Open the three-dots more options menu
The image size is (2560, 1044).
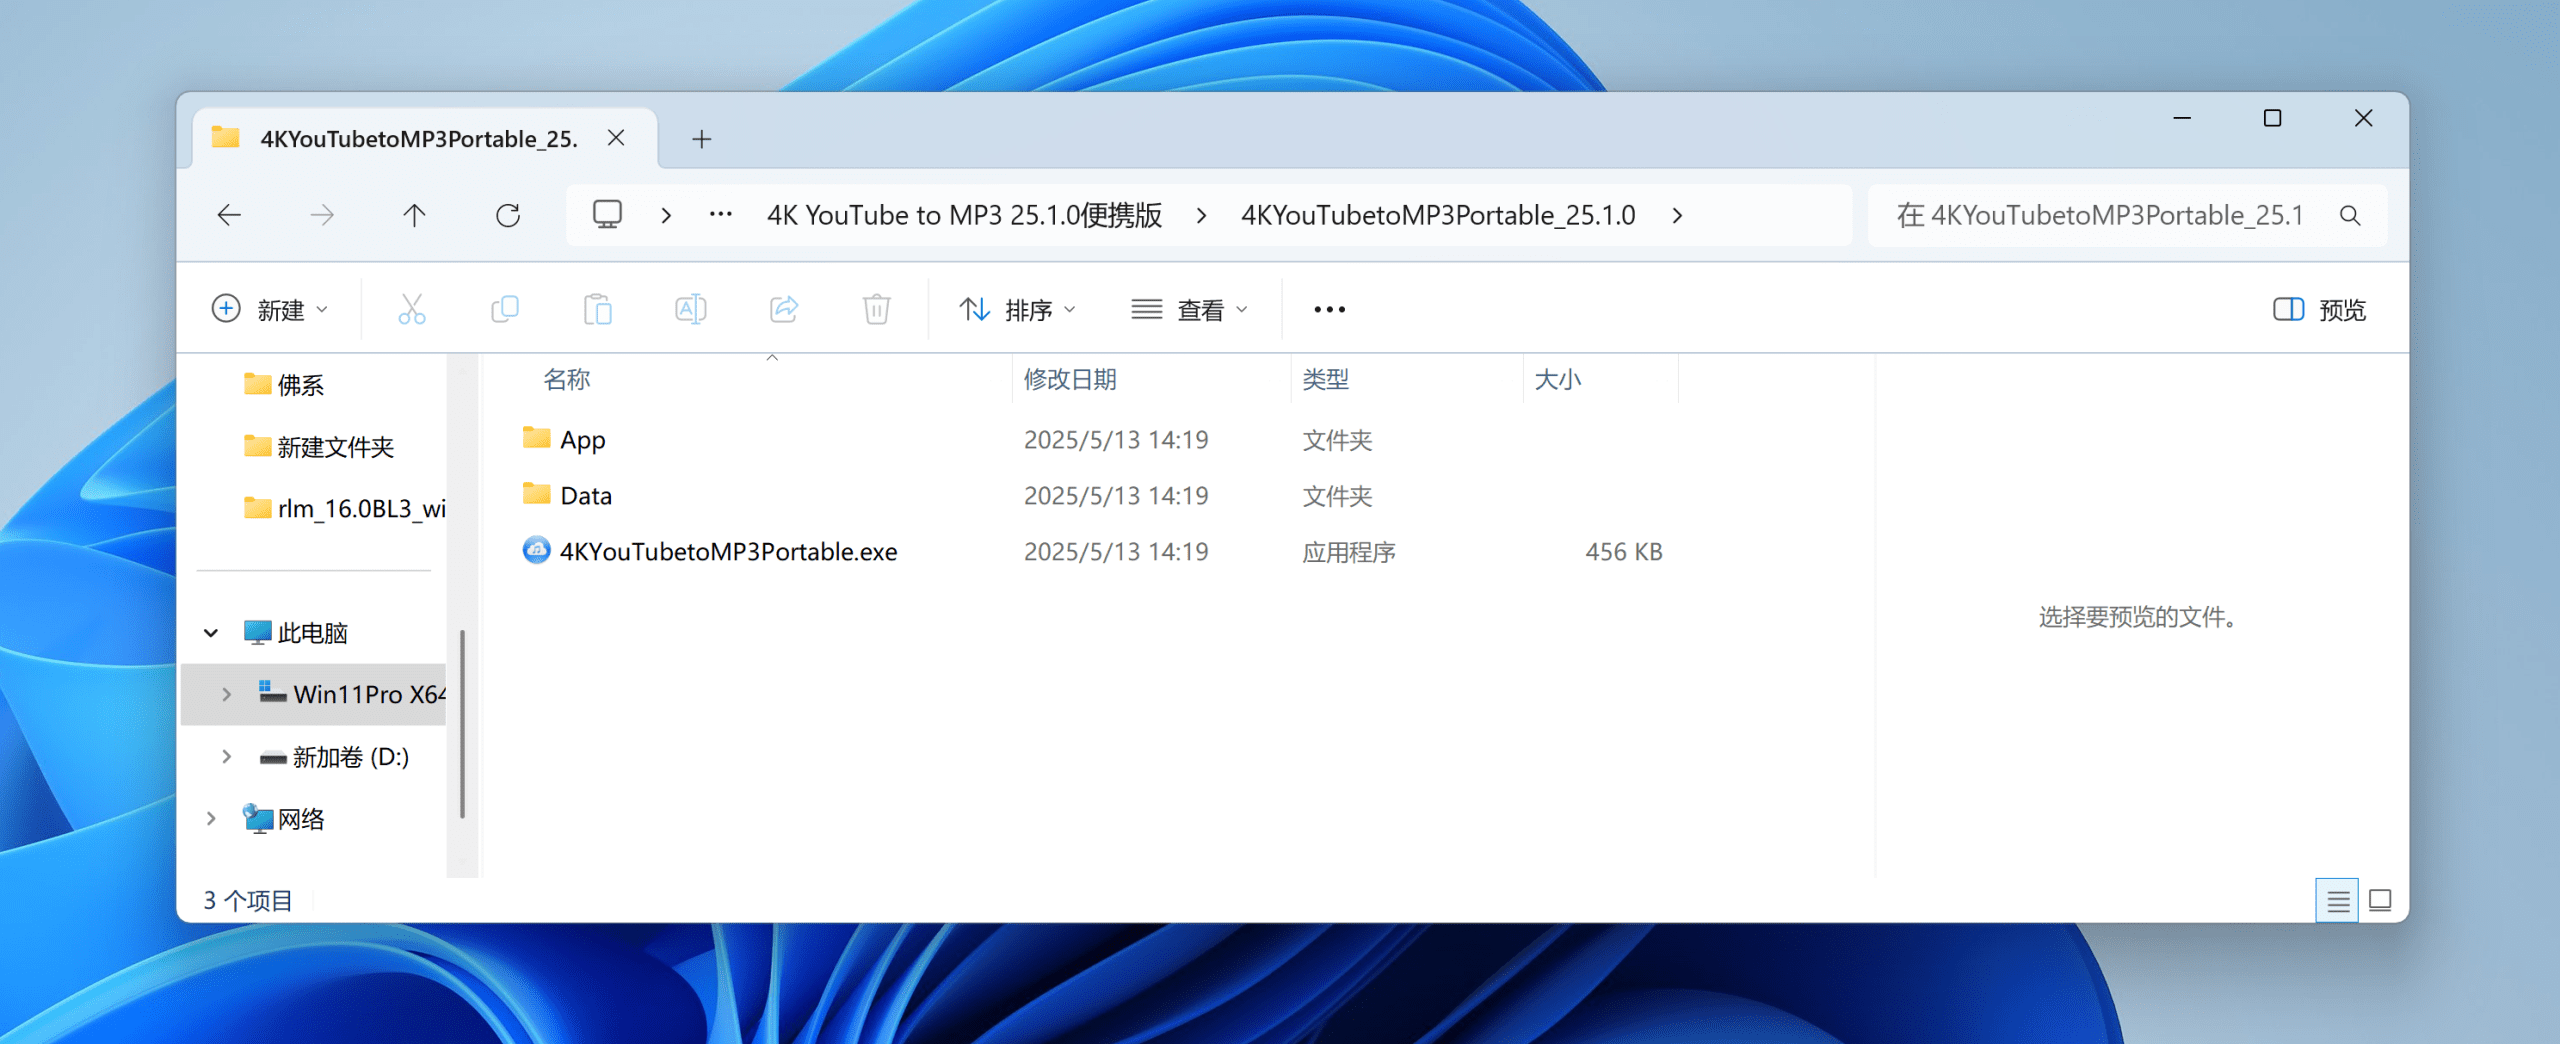(x=1329, y=310)
